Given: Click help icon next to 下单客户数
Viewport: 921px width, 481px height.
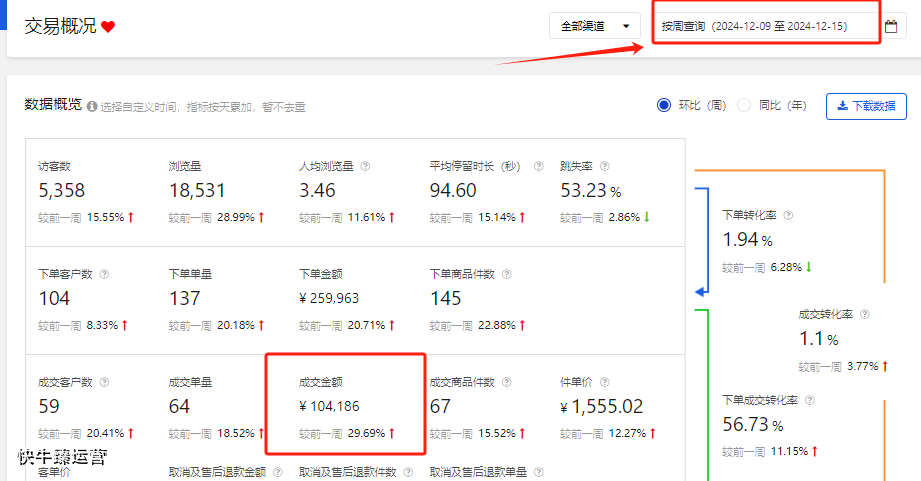Looking at the screenshot, I should (104, 274).
